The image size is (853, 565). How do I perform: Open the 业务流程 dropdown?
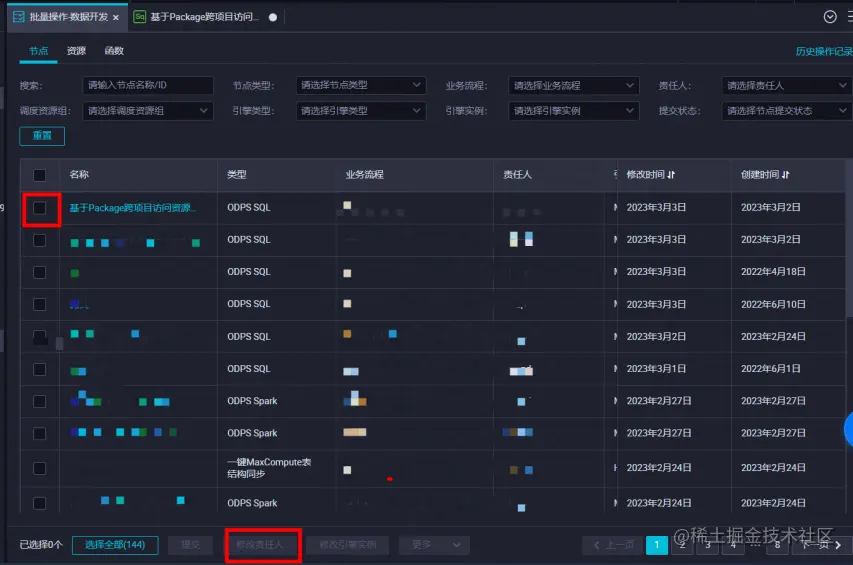click(573, 85)
